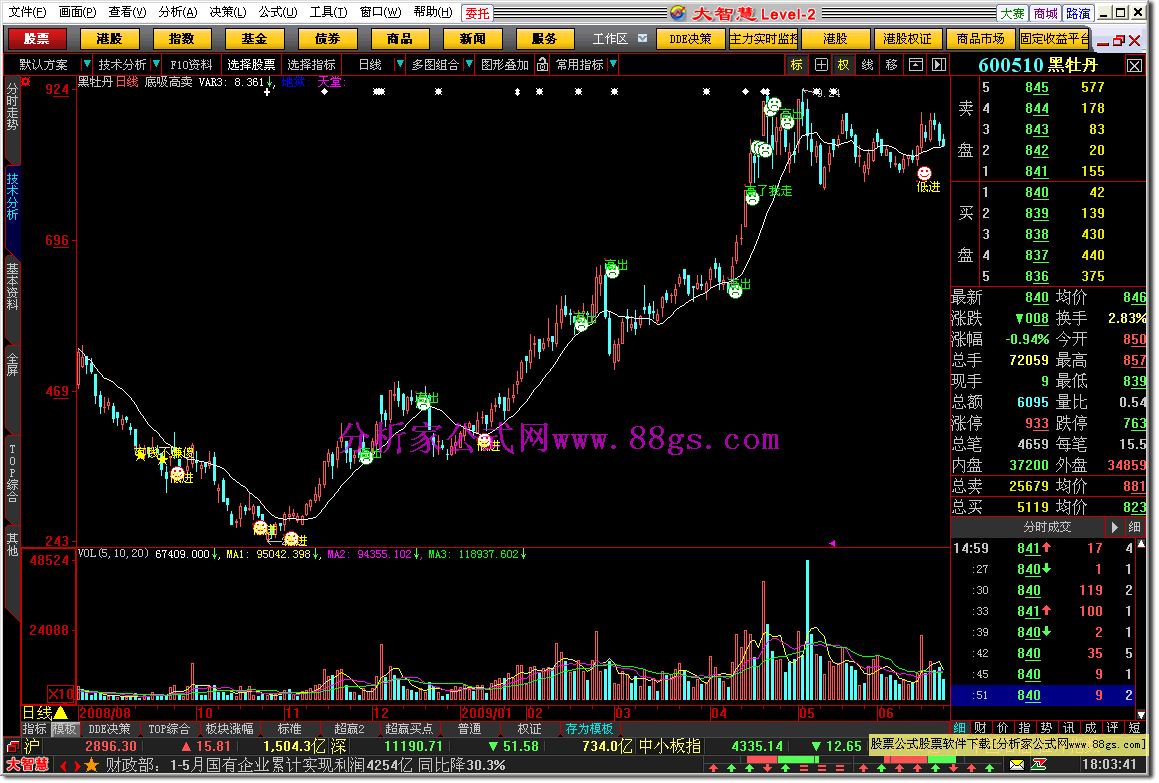
Task: Click the 细 button beside 分时成交
Action: 1135,527
